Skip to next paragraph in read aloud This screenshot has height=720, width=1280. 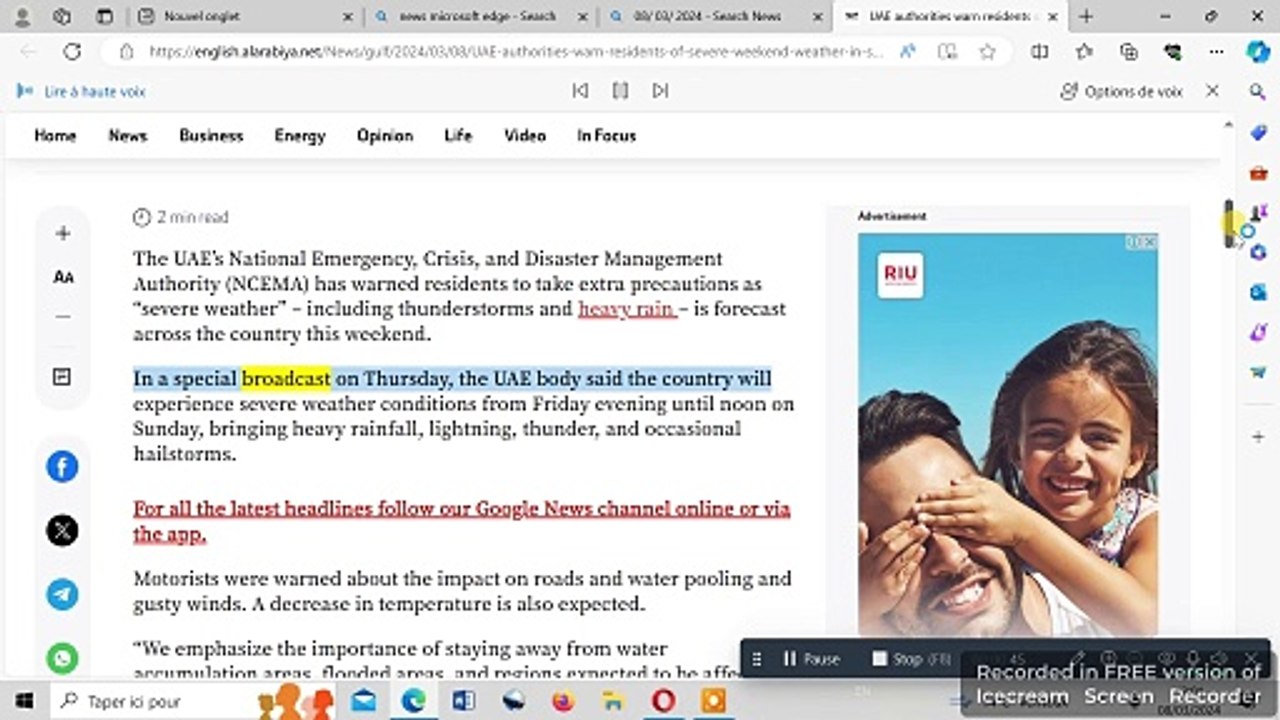click(660, 91)
